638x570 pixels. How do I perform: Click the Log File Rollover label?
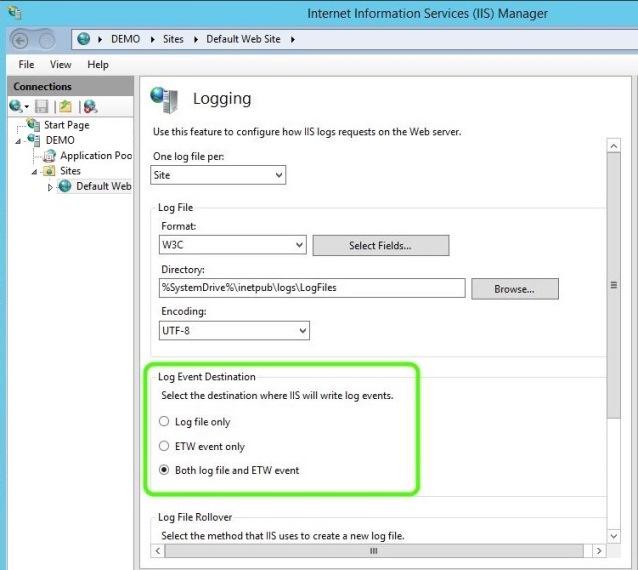pos(195,517)
